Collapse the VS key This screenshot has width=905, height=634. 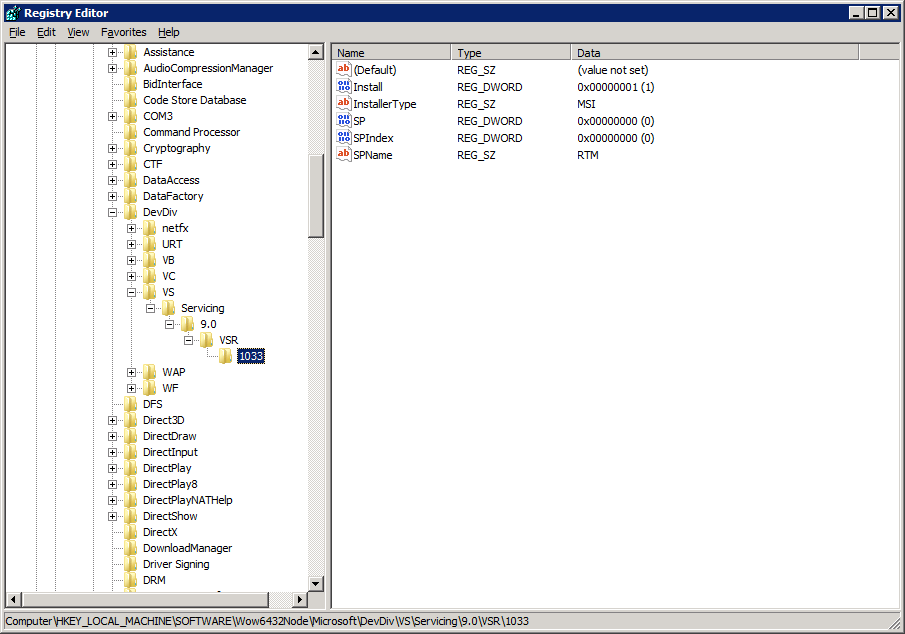click(132, 293)
